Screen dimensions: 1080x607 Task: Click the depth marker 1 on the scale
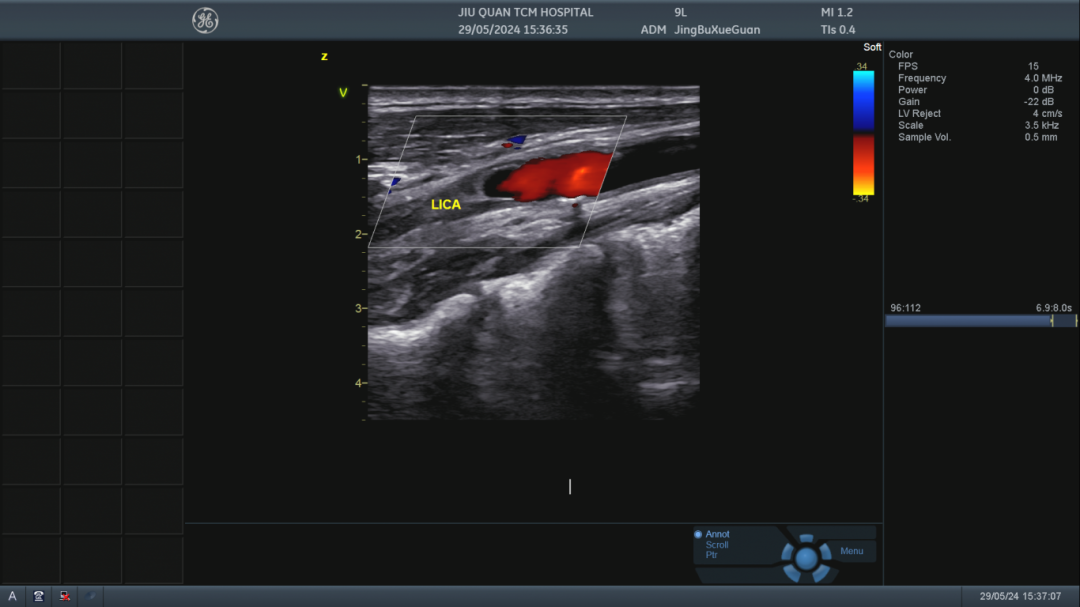click(358, 159)
